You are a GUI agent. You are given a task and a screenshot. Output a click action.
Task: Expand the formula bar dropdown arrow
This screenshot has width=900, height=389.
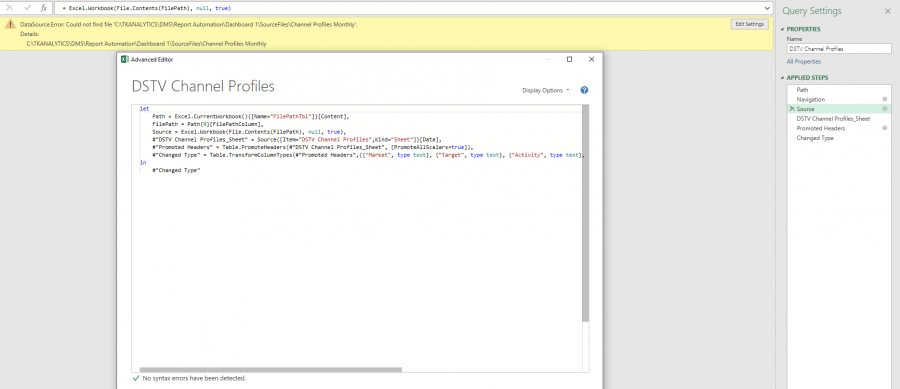pyautogui.click(x=767, y=8)
